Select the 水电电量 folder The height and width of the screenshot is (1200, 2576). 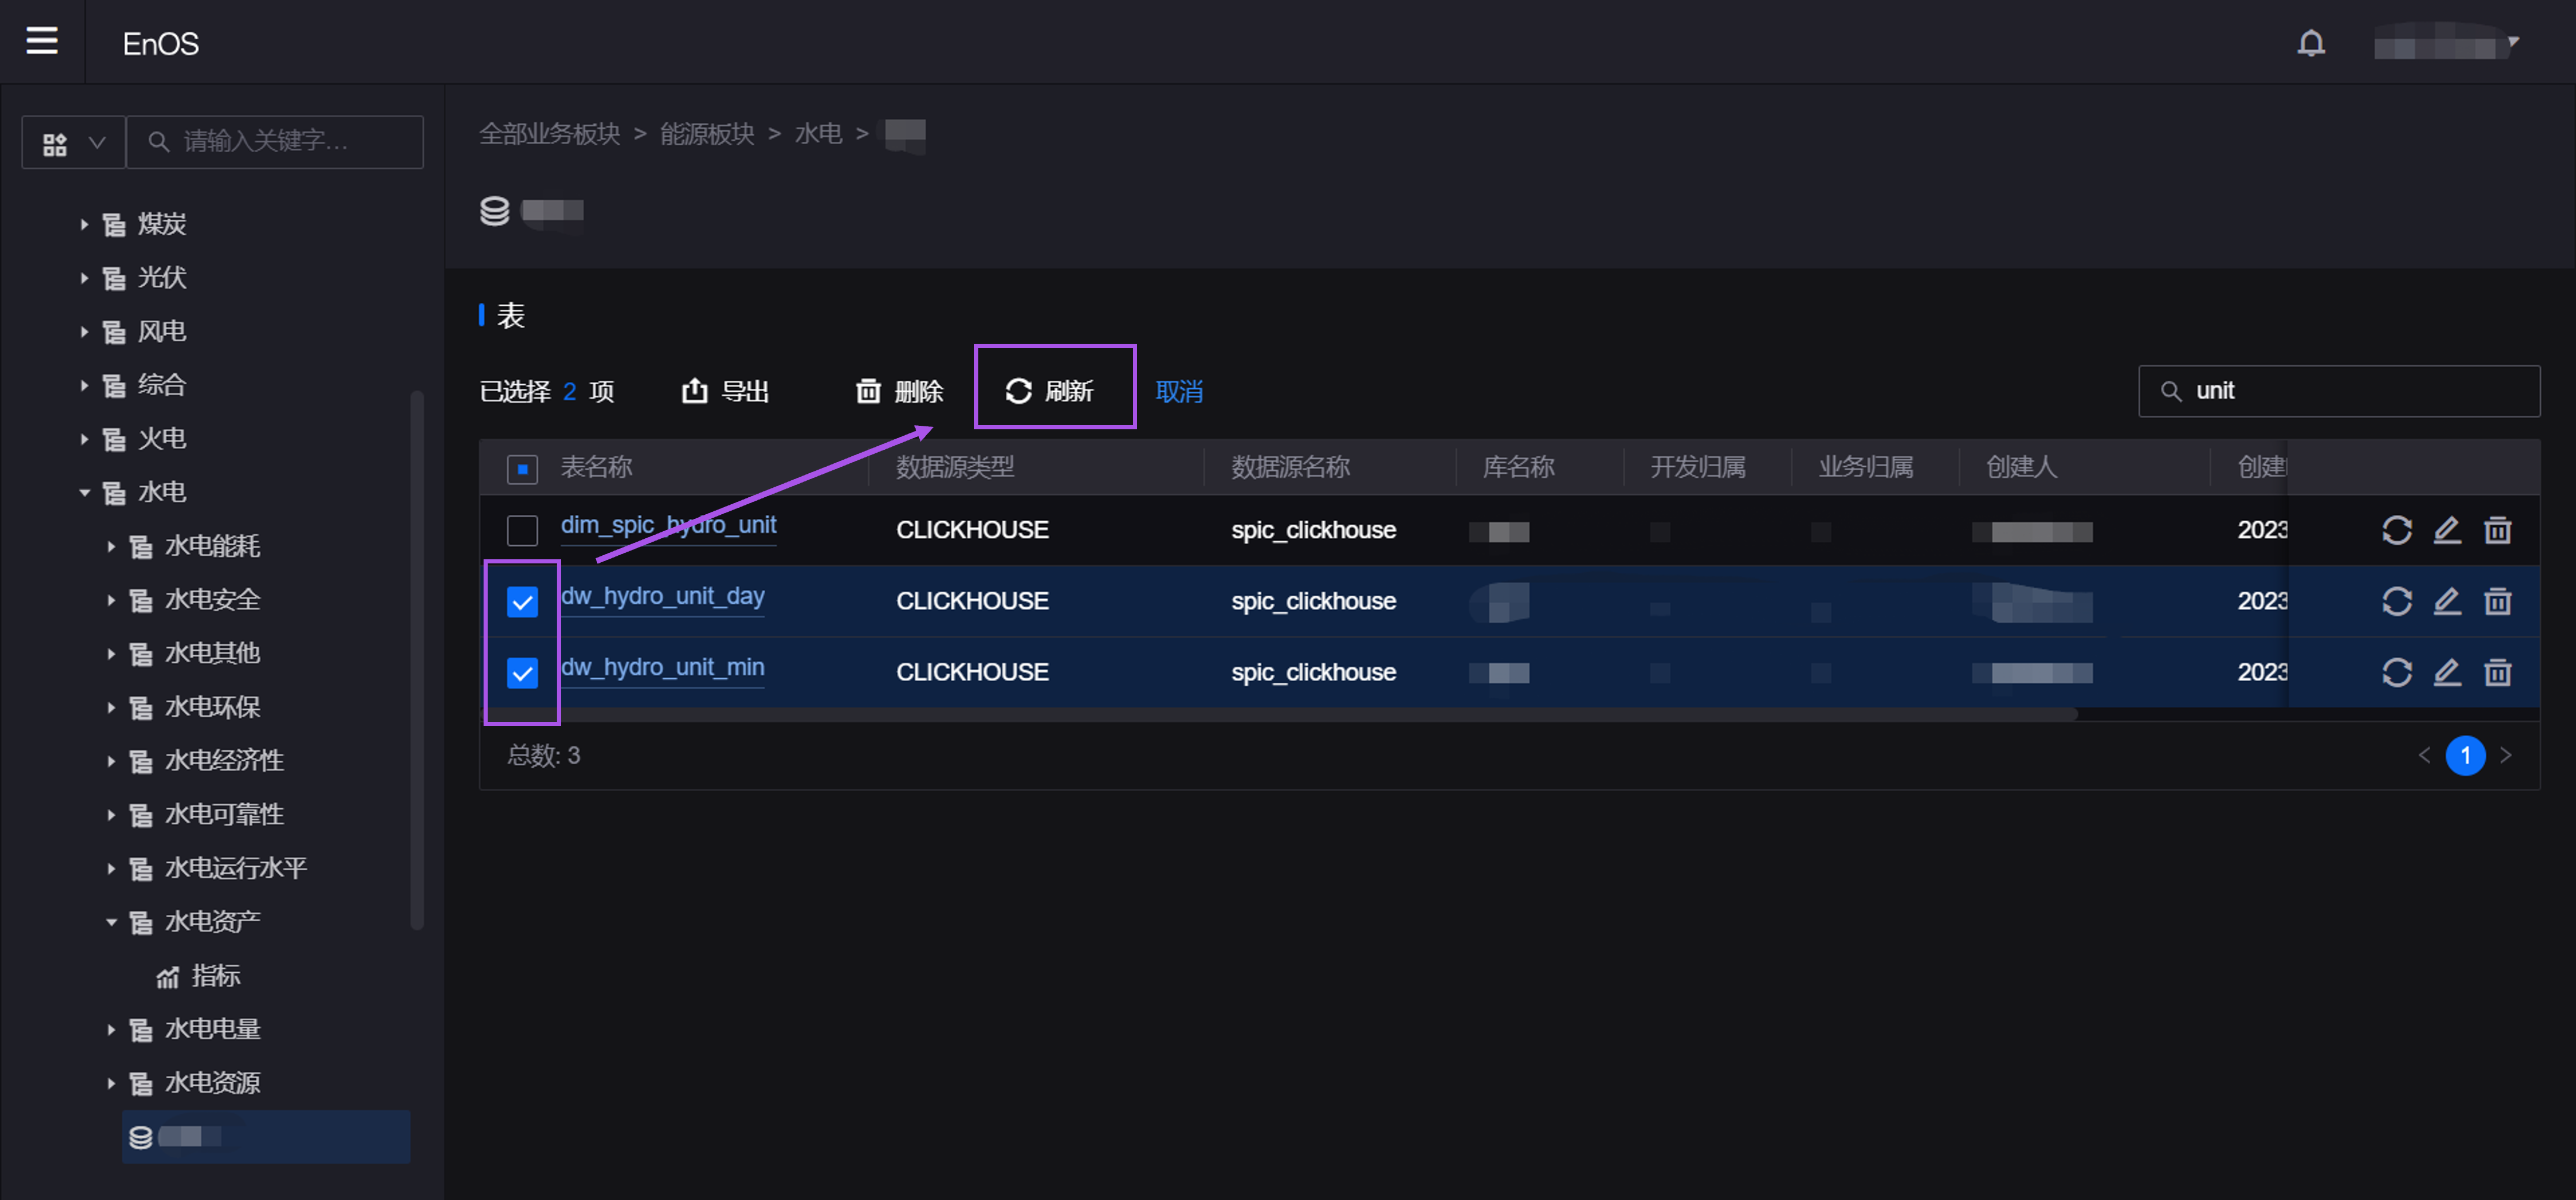(212, 1029)
